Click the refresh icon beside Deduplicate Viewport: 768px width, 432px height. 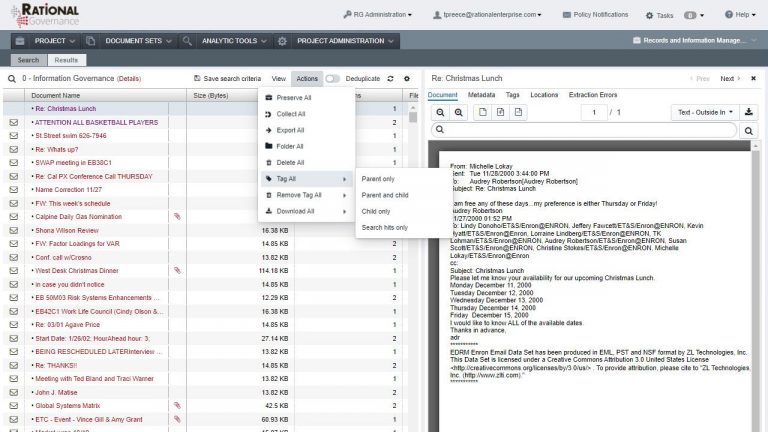pyautogui.click(x=390, y=78)
